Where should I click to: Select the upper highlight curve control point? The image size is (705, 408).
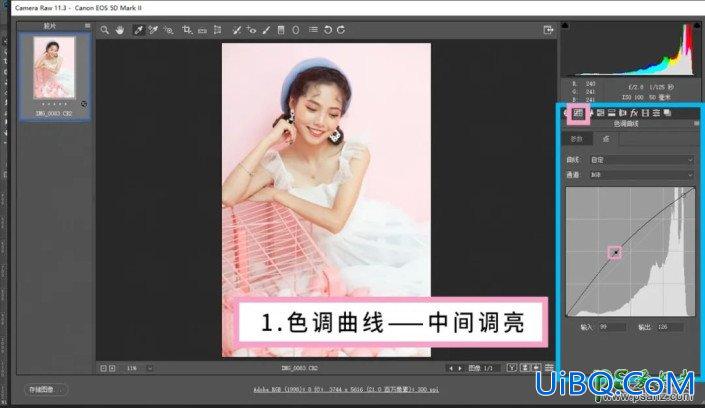pos(683,195)
